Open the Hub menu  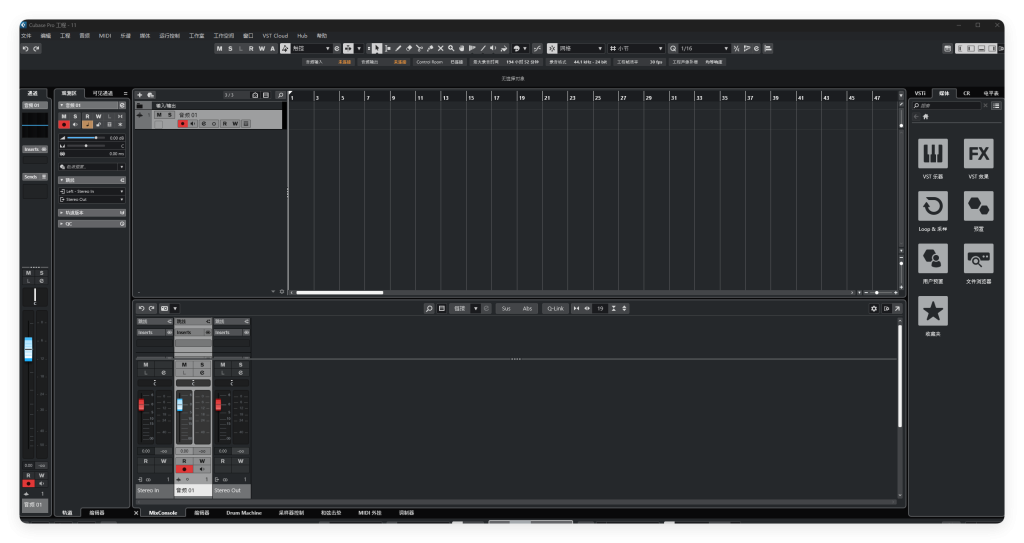click(302, 36)
